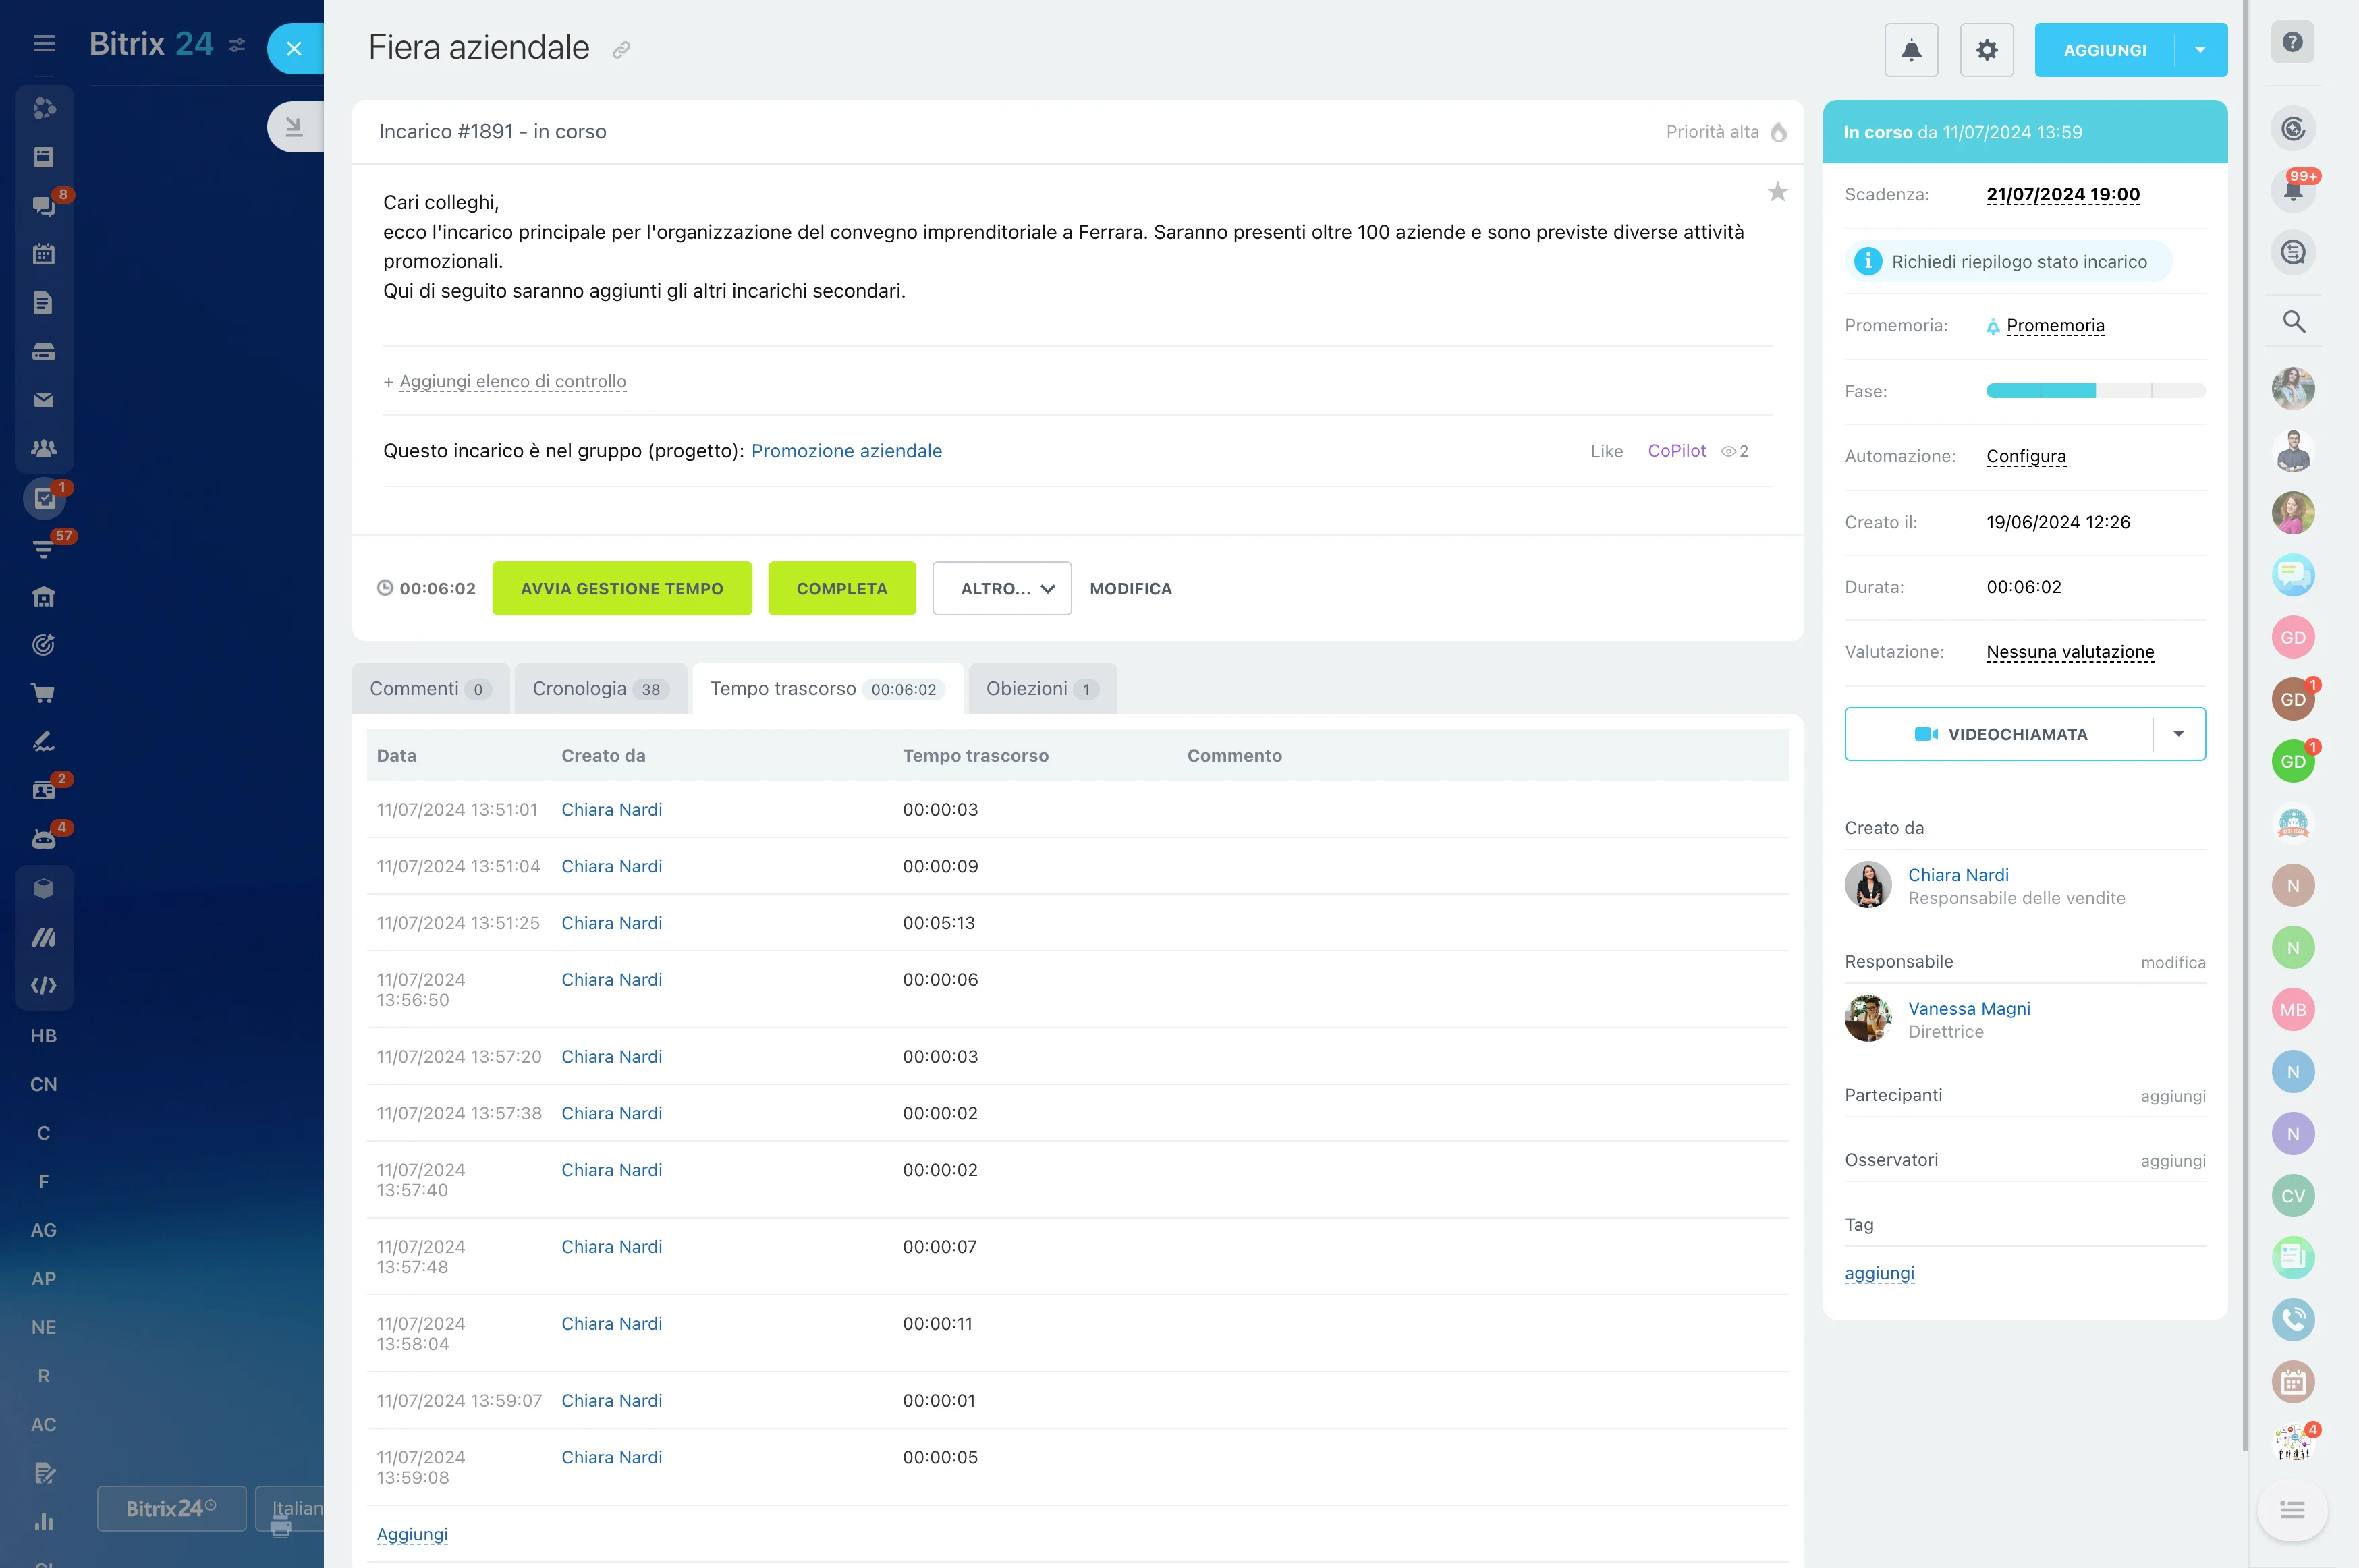Image resolution: width=2359 pixels, height=1568 pixels.
Task: Mark task with COMPLETA button
Action: [842, 588]
